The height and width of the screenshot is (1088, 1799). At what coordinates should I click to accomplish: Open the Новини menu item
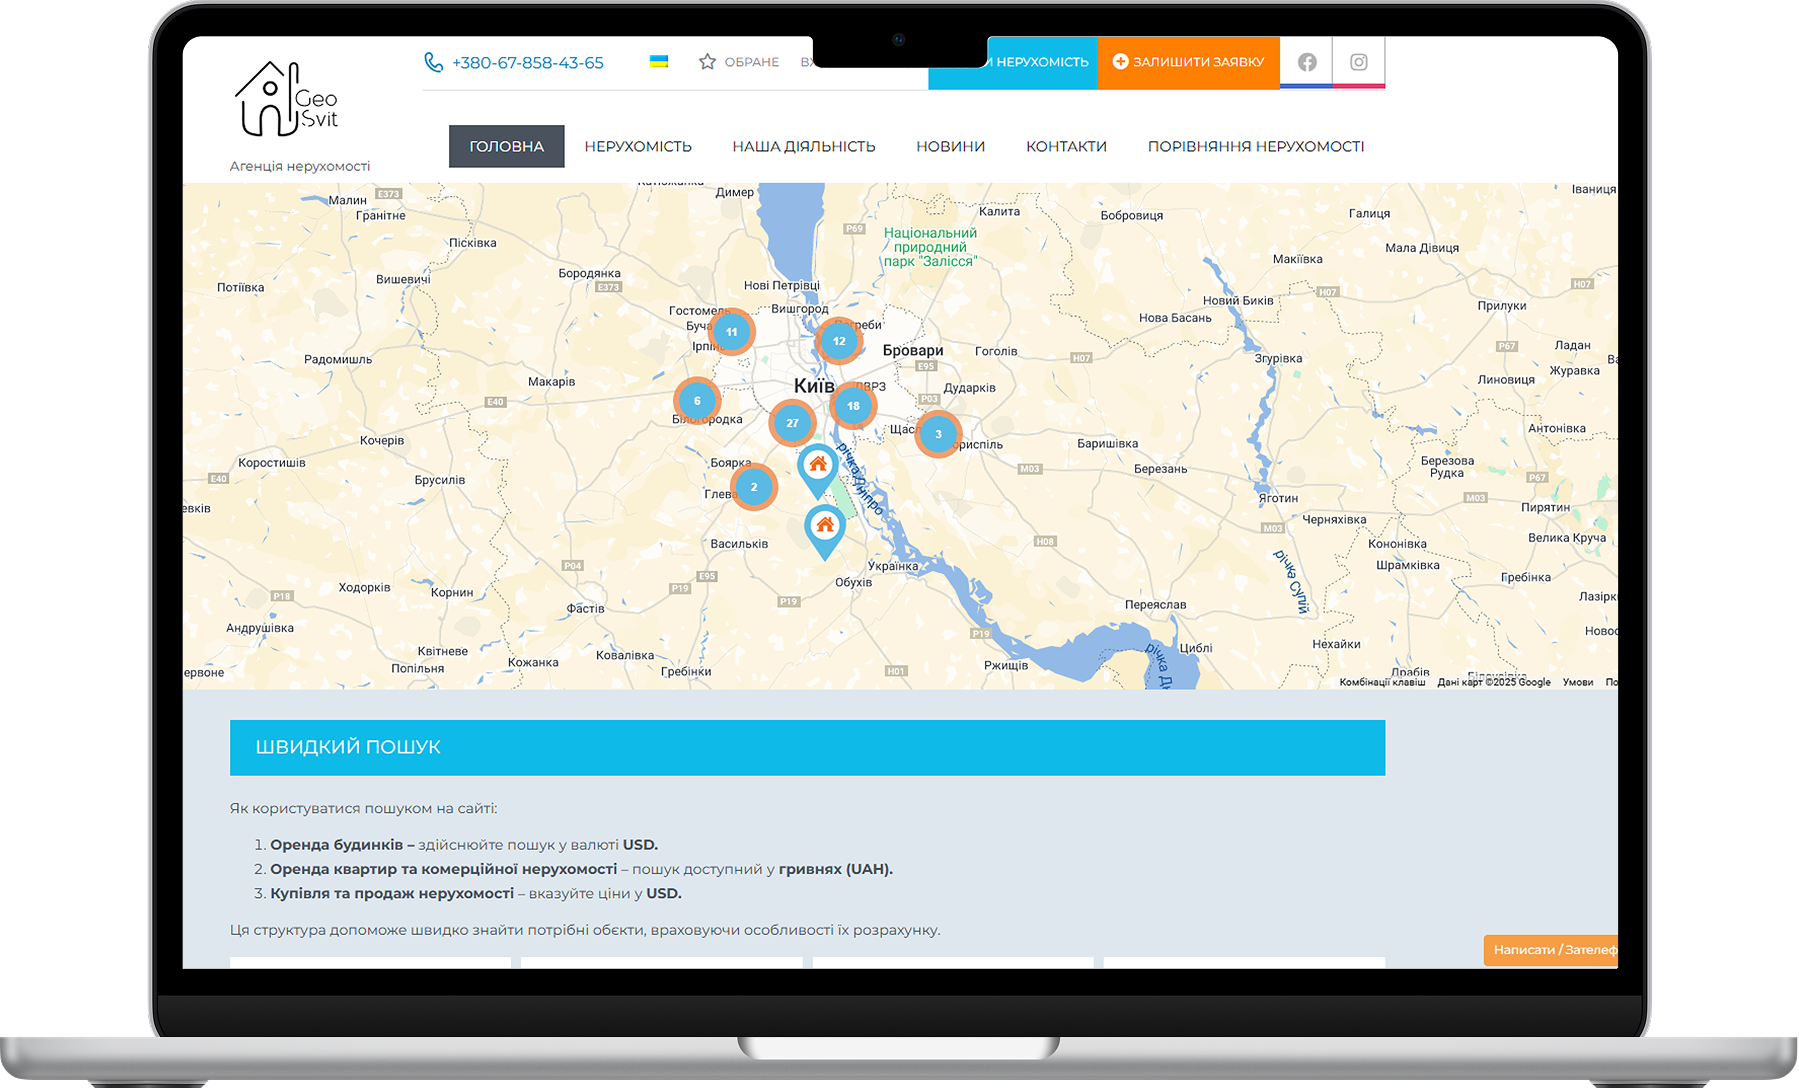950,146
